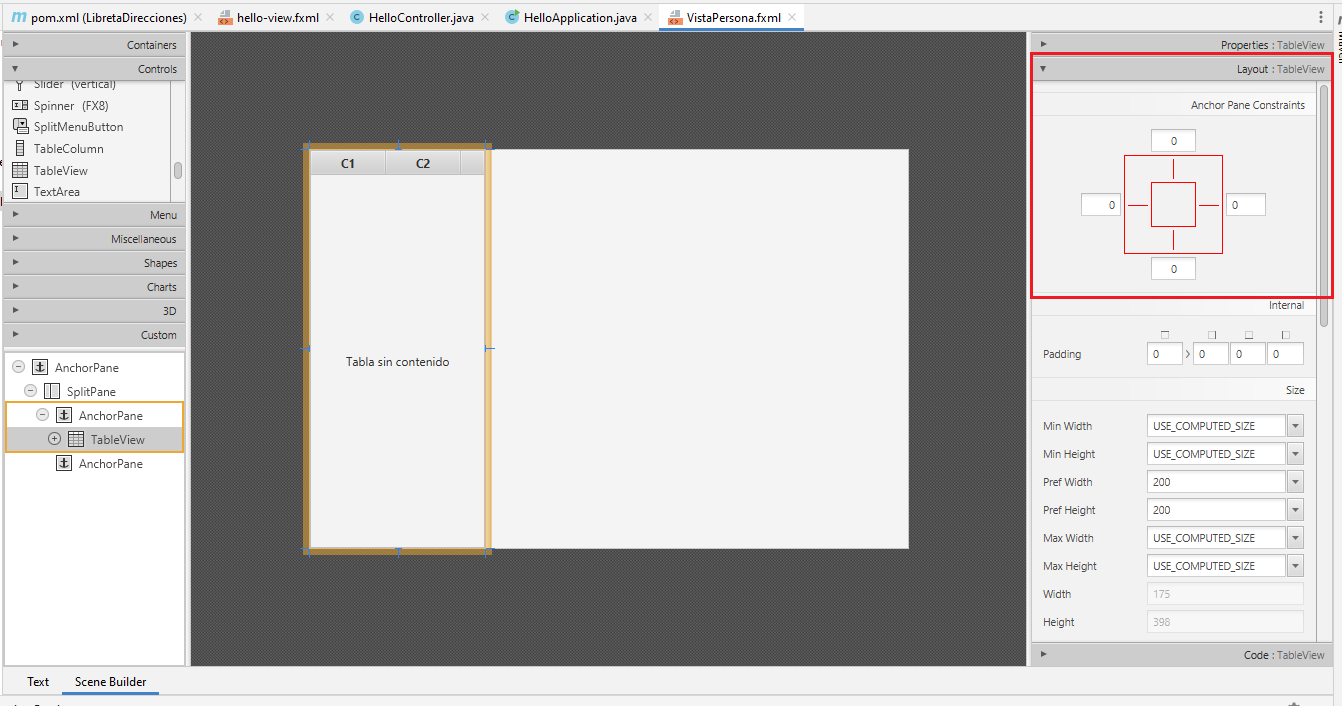This screenshot has width=1342, height=706.
Task: Click the top anchor constraint field
Action: tap(1173, 141)
